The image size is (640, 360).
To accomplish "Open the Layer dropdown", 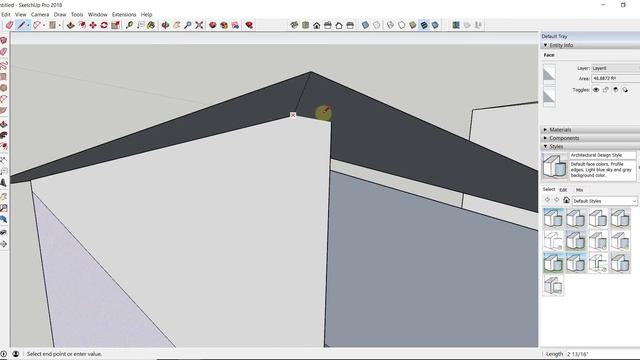I will pyautogui.click(x=616, y=68).
